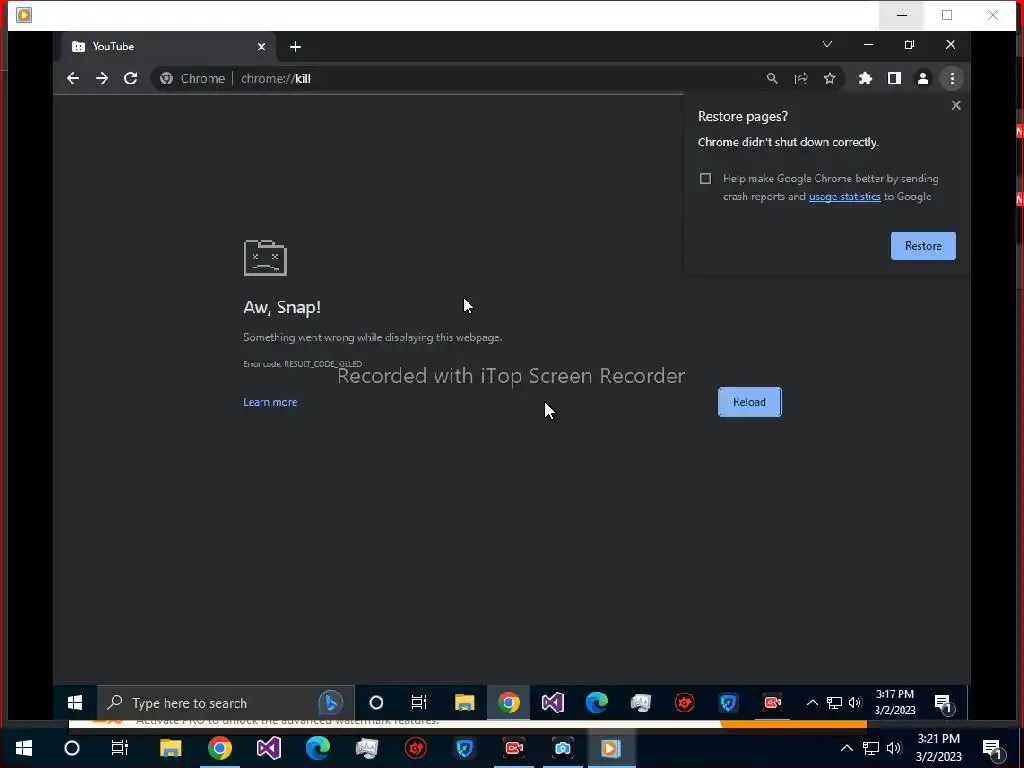Open the Chrome three-dot menu
Viewport: 1024px width, 768px height.
pyautogui.click(x=952, y=78)
